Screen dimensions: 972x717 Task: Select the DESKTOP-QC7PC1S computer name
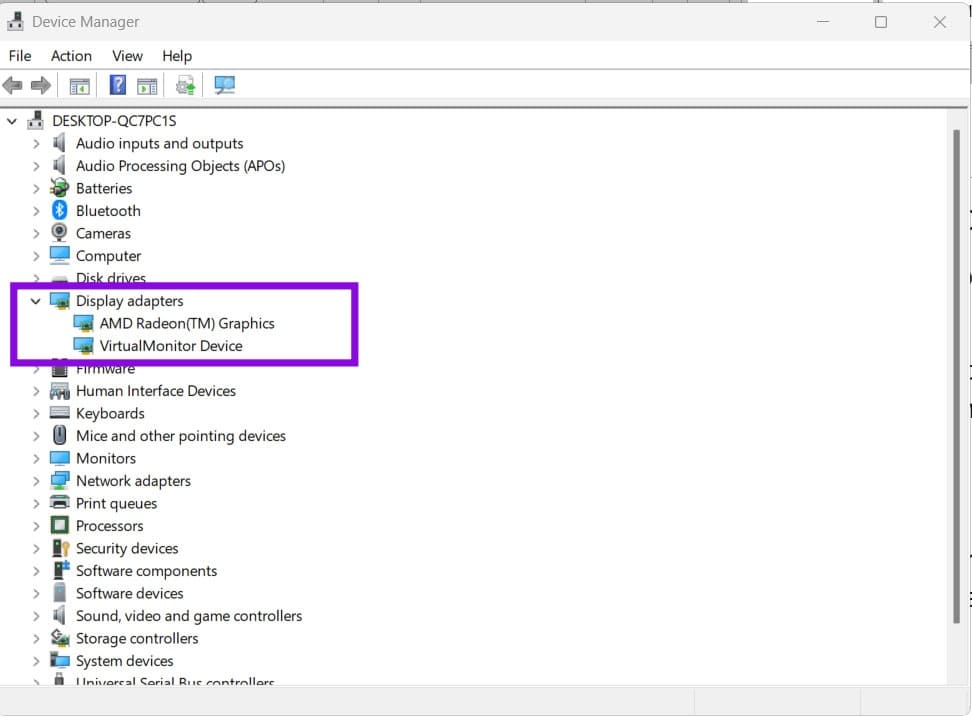point(114,121)
